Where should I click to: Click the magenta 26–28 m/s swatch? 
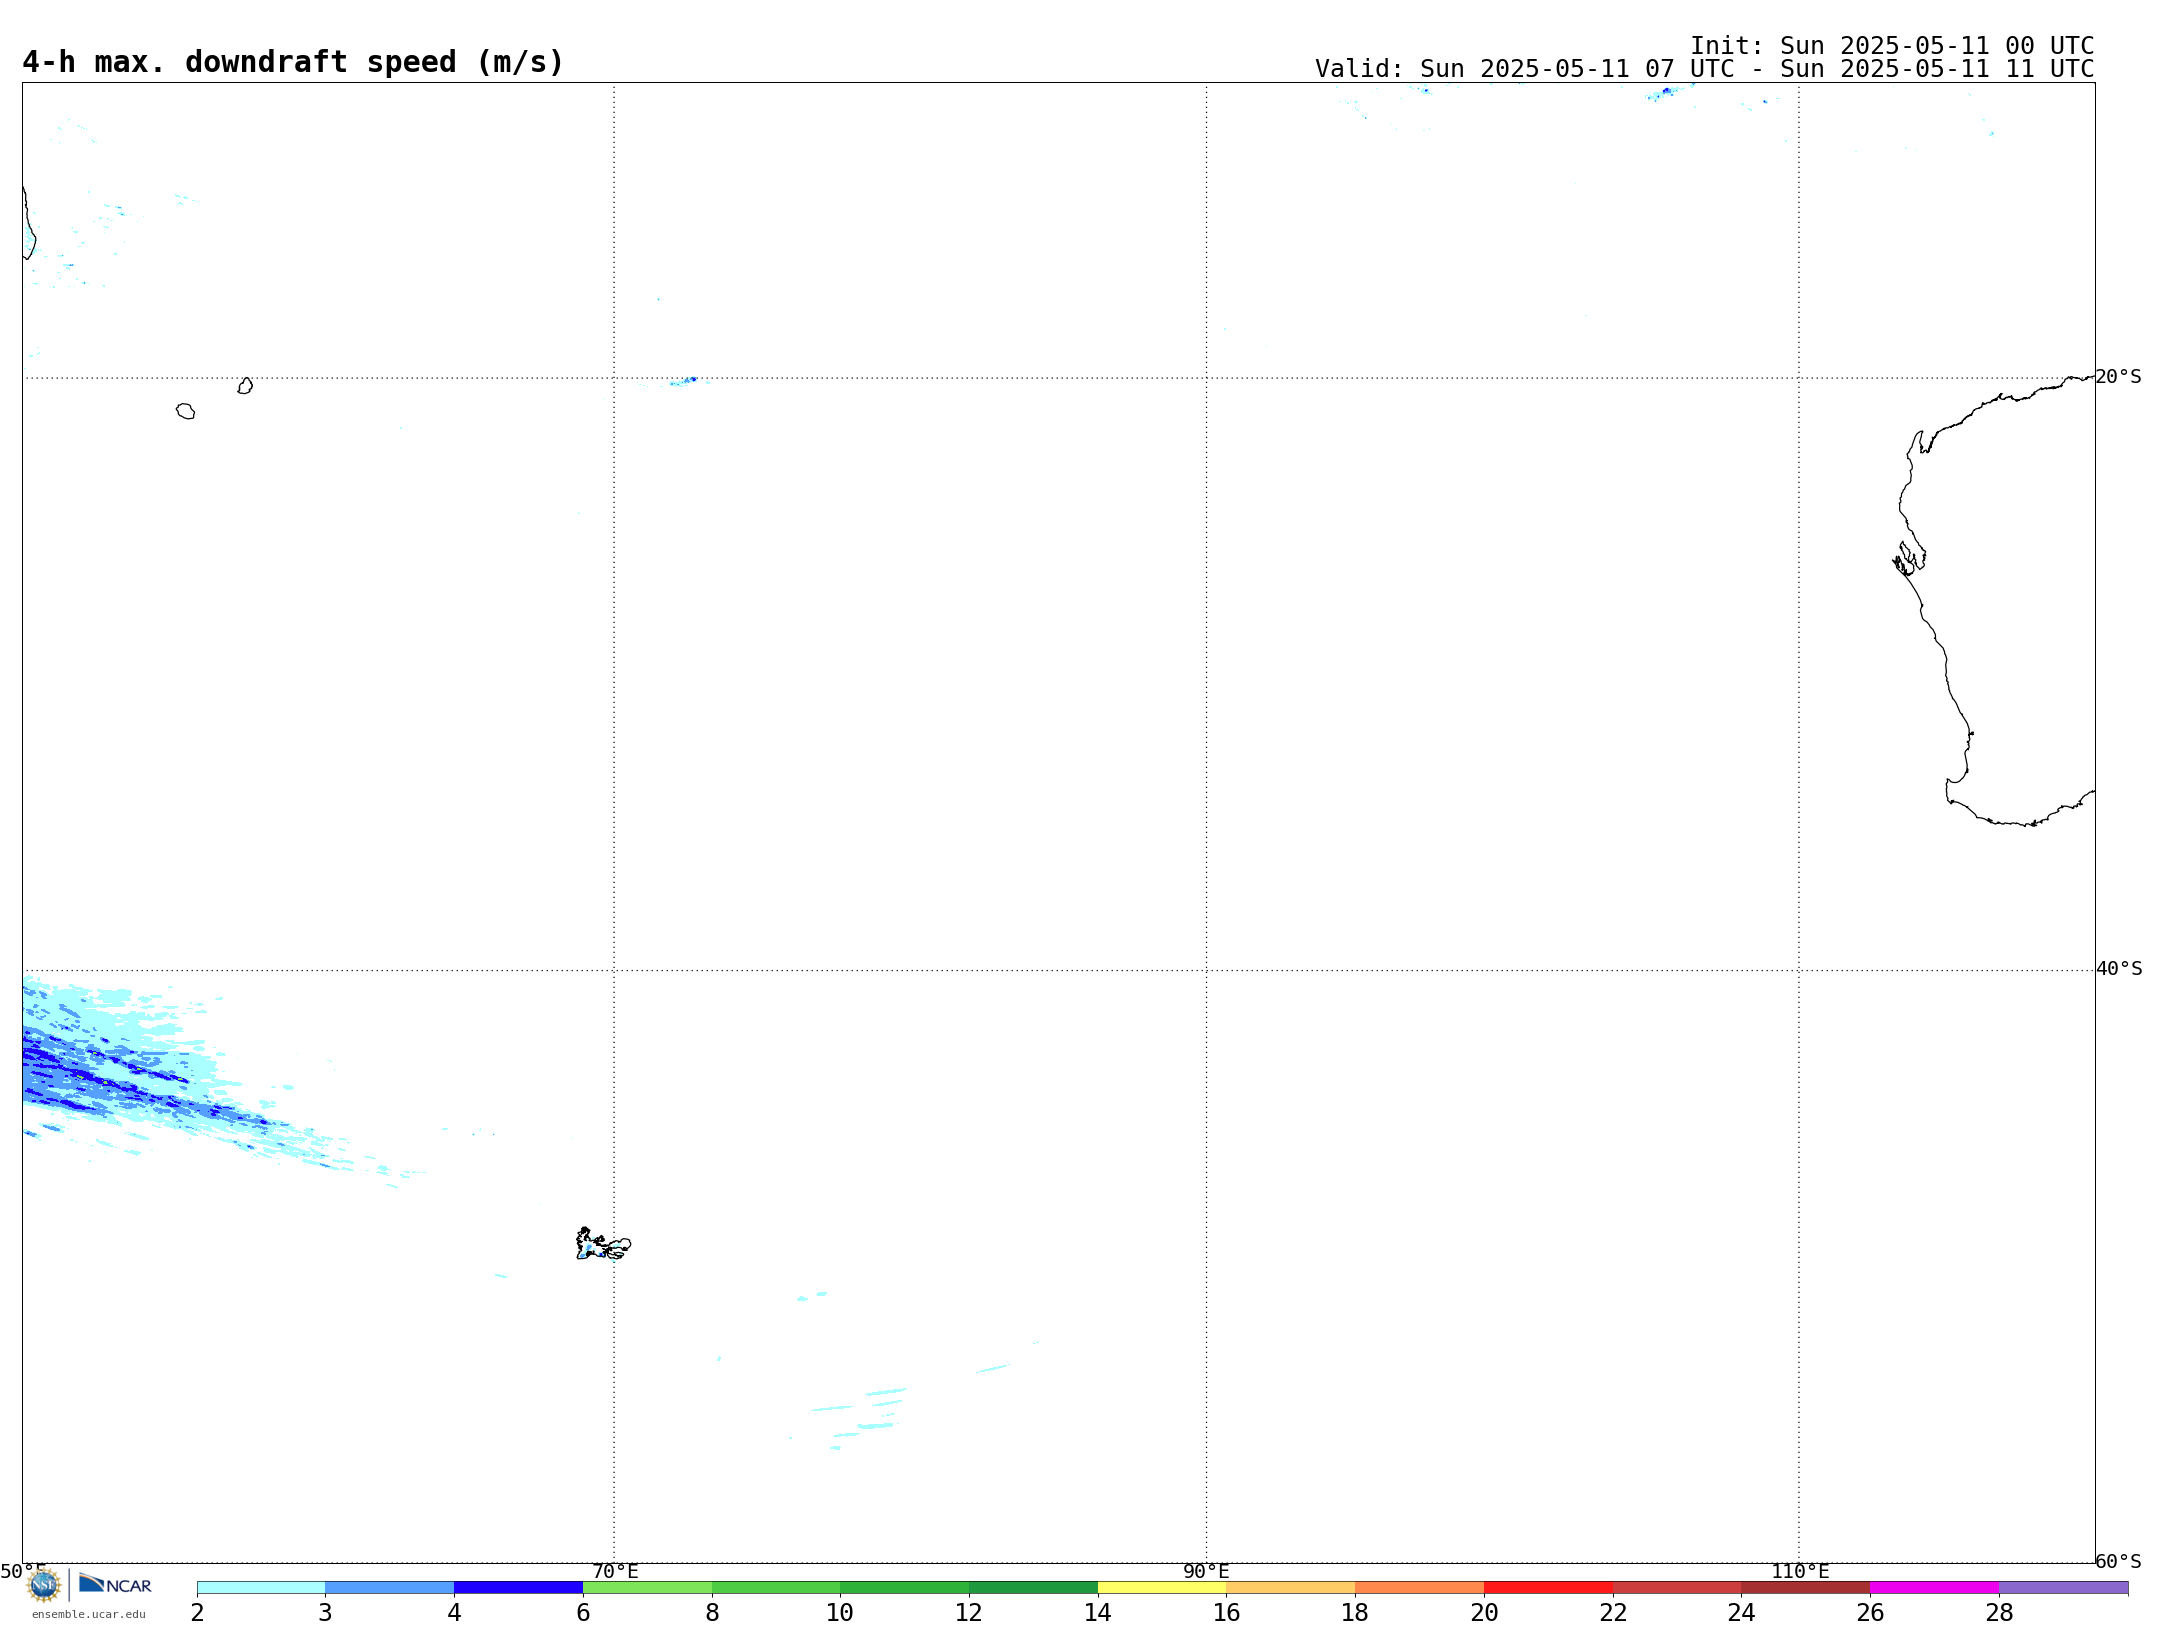click(x=1935, y=1587)
